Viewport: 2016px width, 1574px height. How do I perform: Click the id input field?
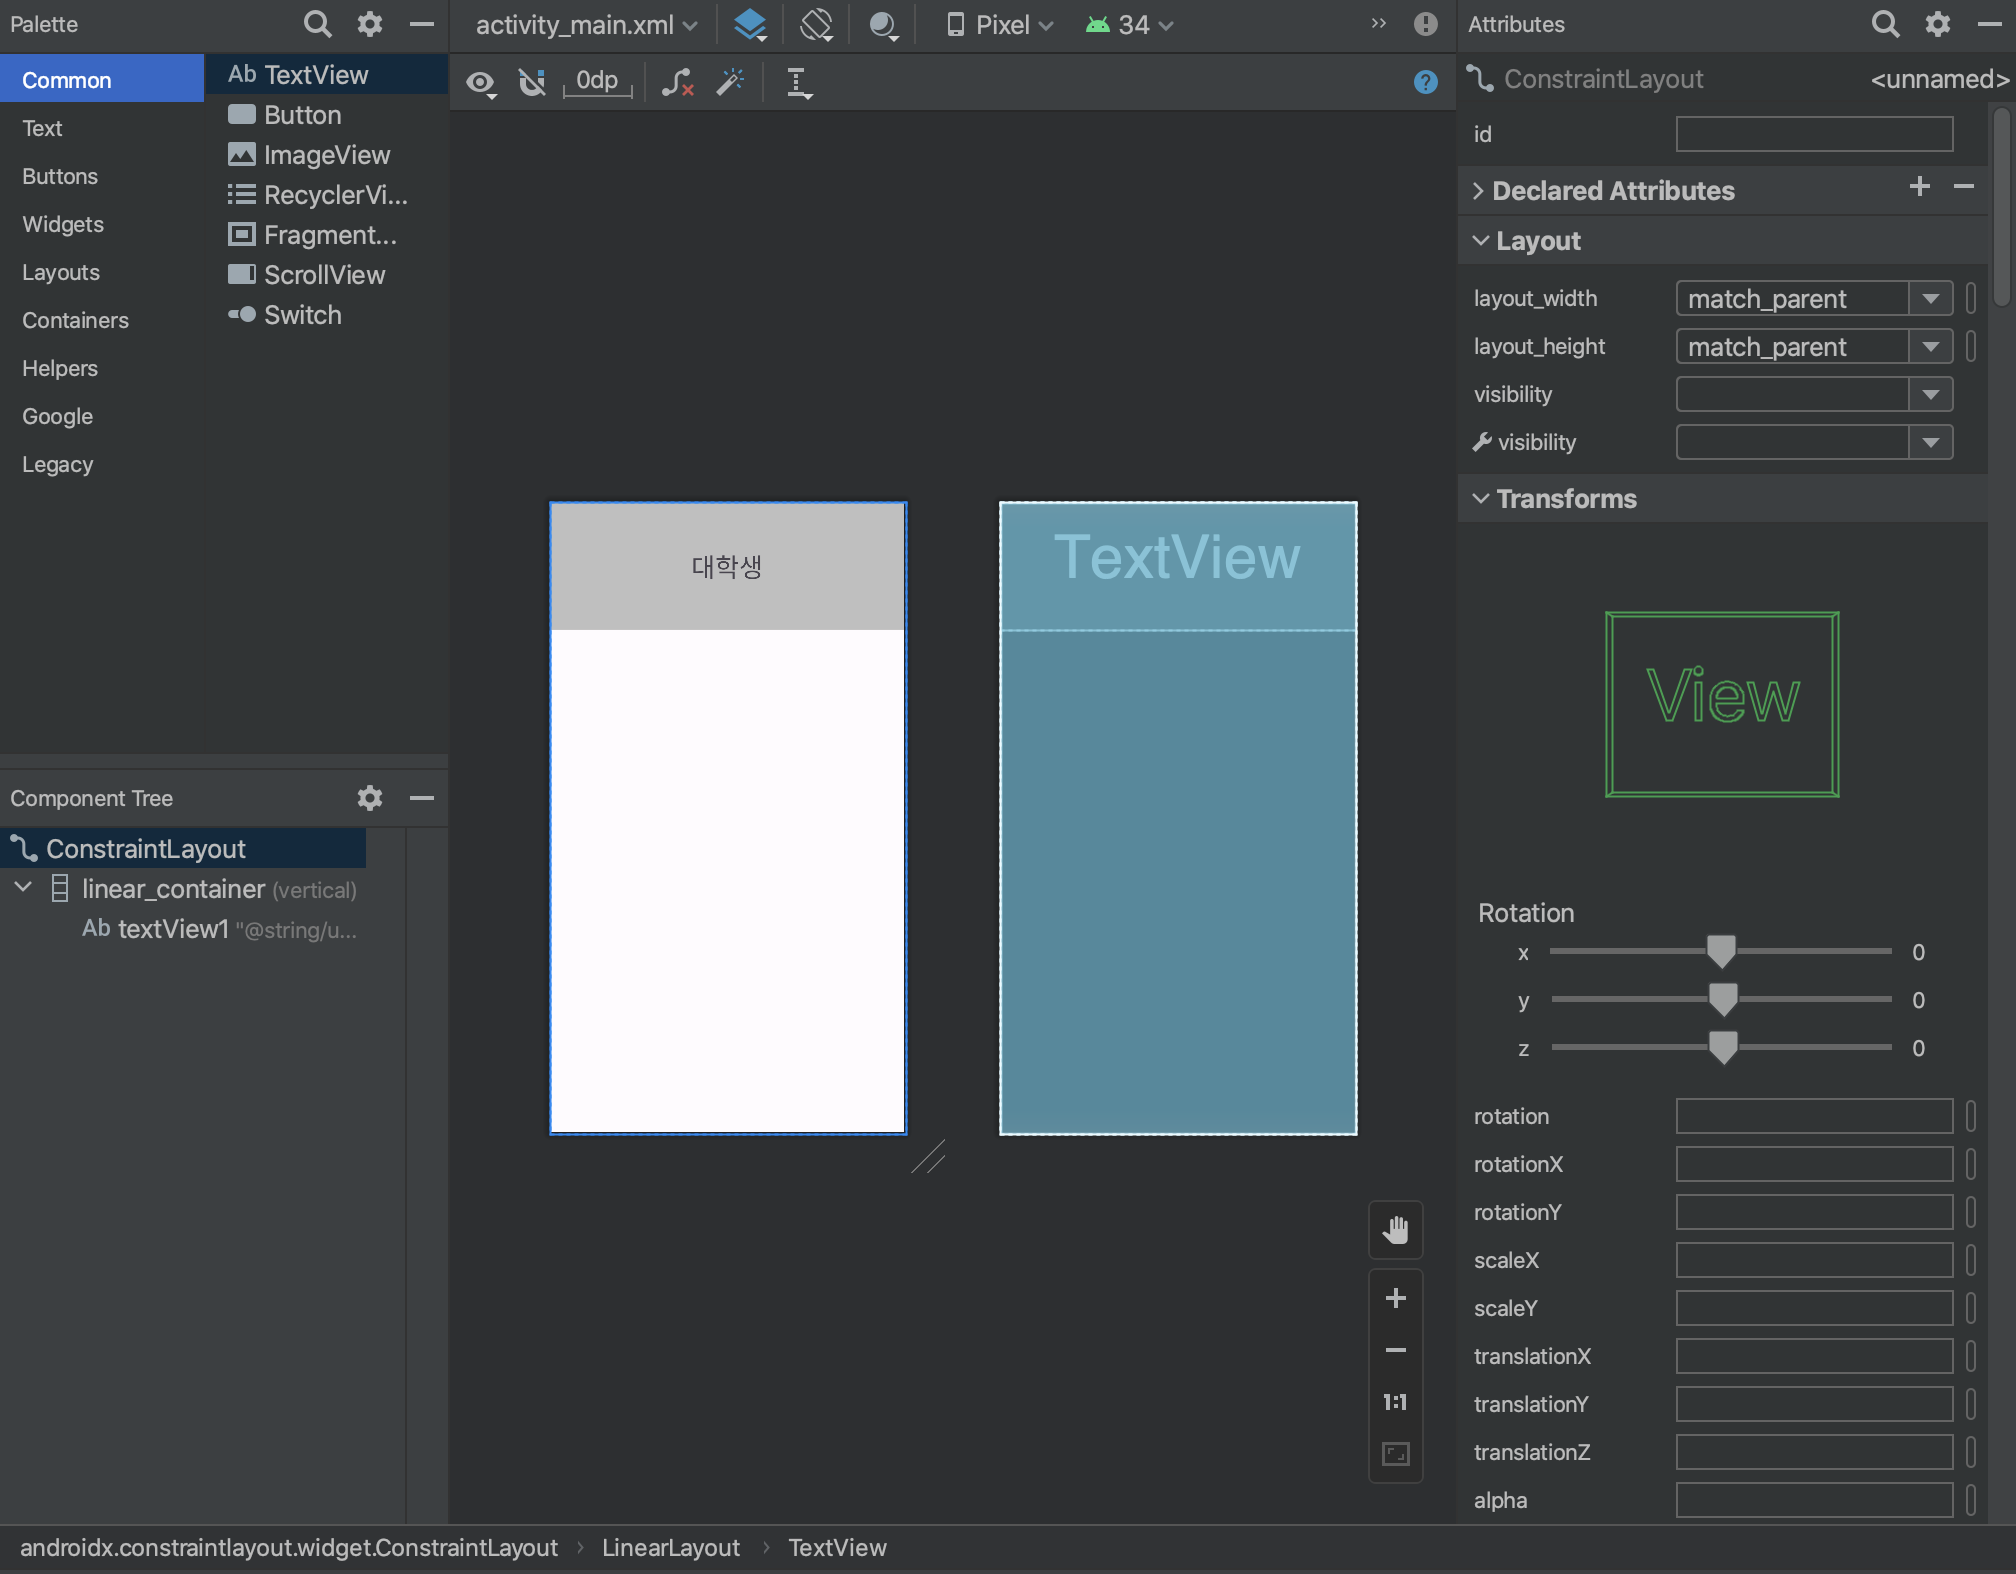[x=1813, y=134]
